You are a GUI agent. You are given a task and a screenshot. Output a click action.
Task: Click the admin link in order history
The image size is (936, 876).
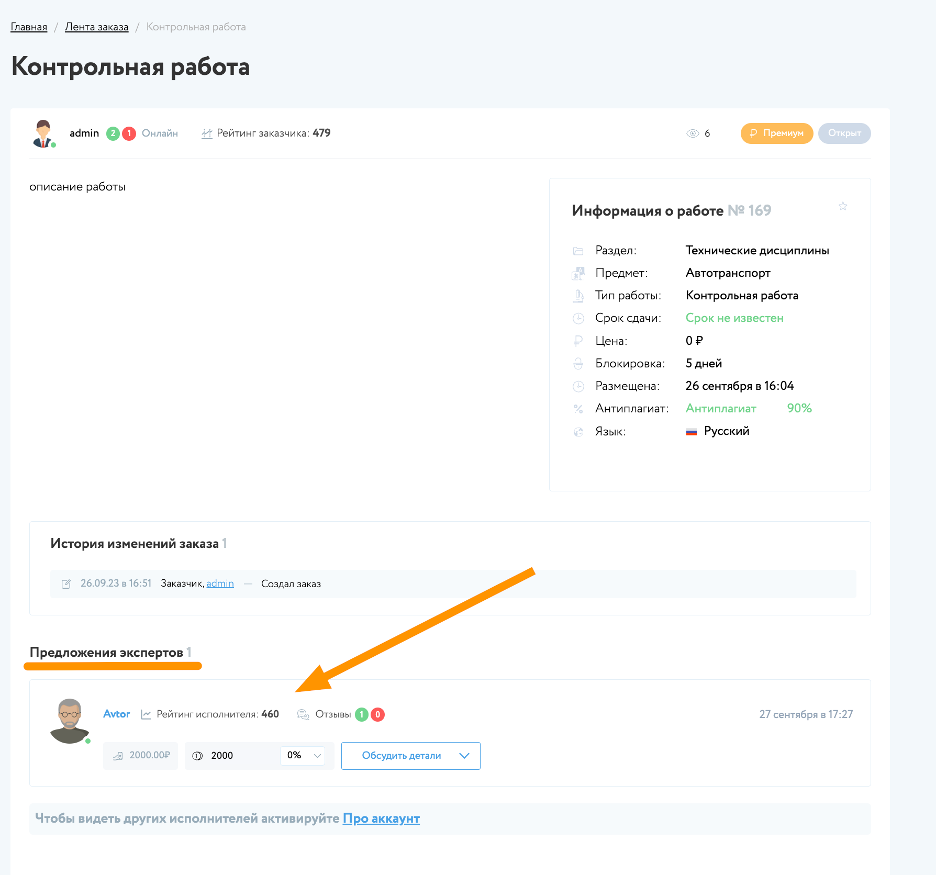(220, 583)
